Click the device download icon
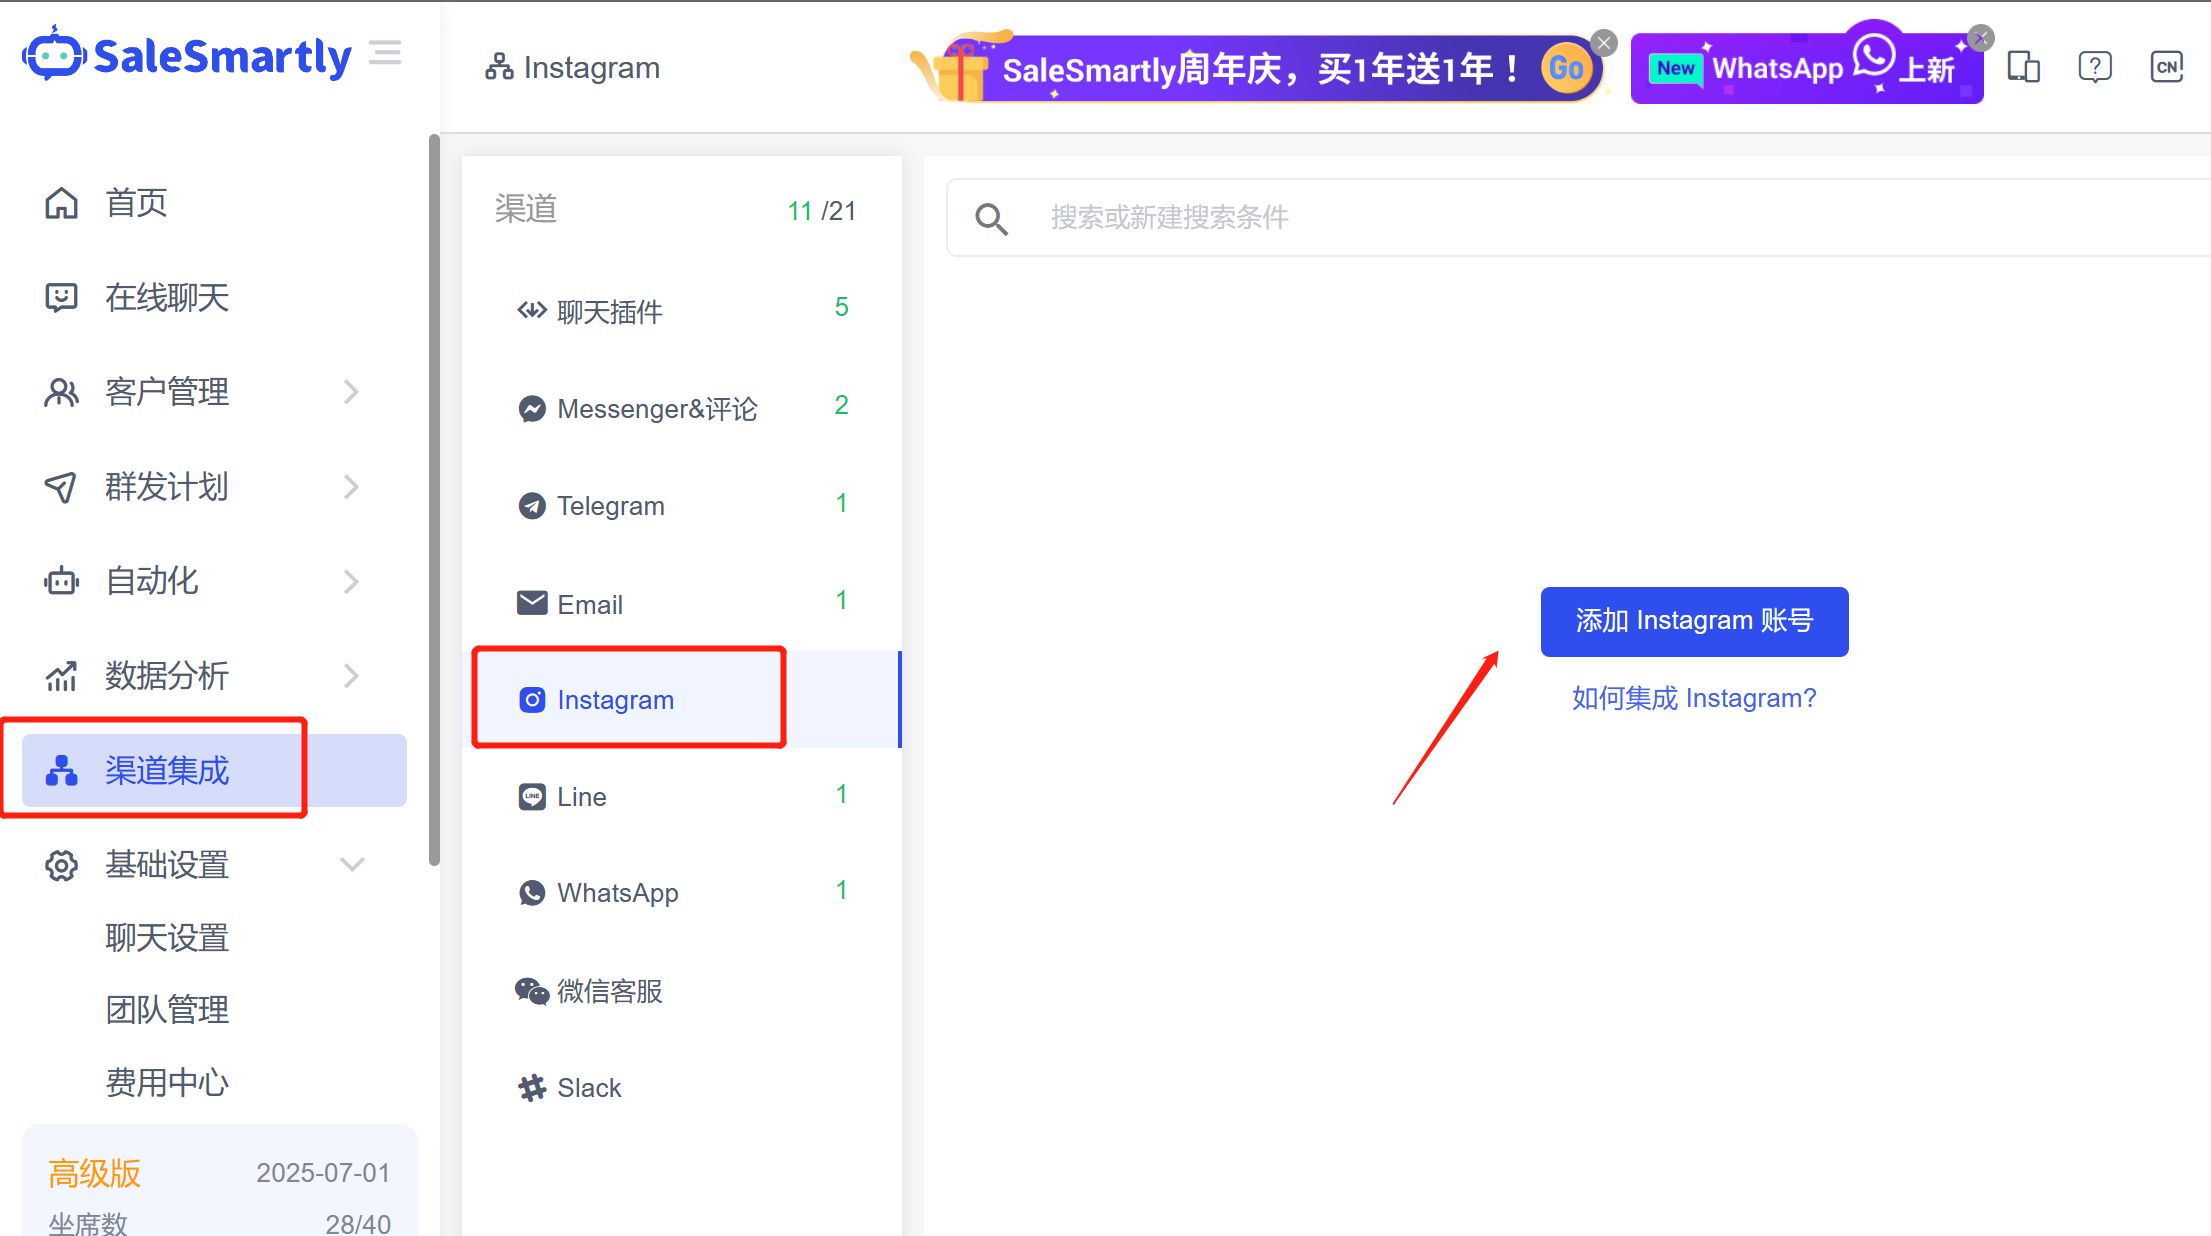Image resolution: width=2211 pixels, height=1236 pixels. [x=2024, y=67]
